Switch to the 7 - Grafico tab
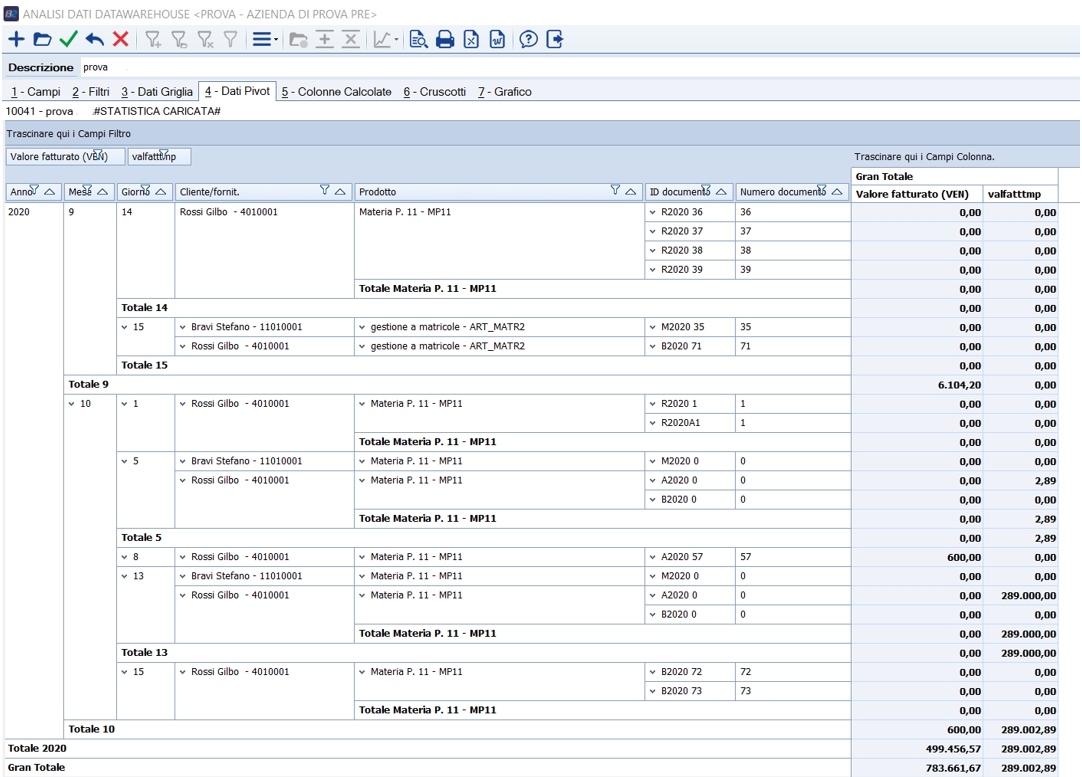This screenshot has height=777, width=1082. pos(504,92)
